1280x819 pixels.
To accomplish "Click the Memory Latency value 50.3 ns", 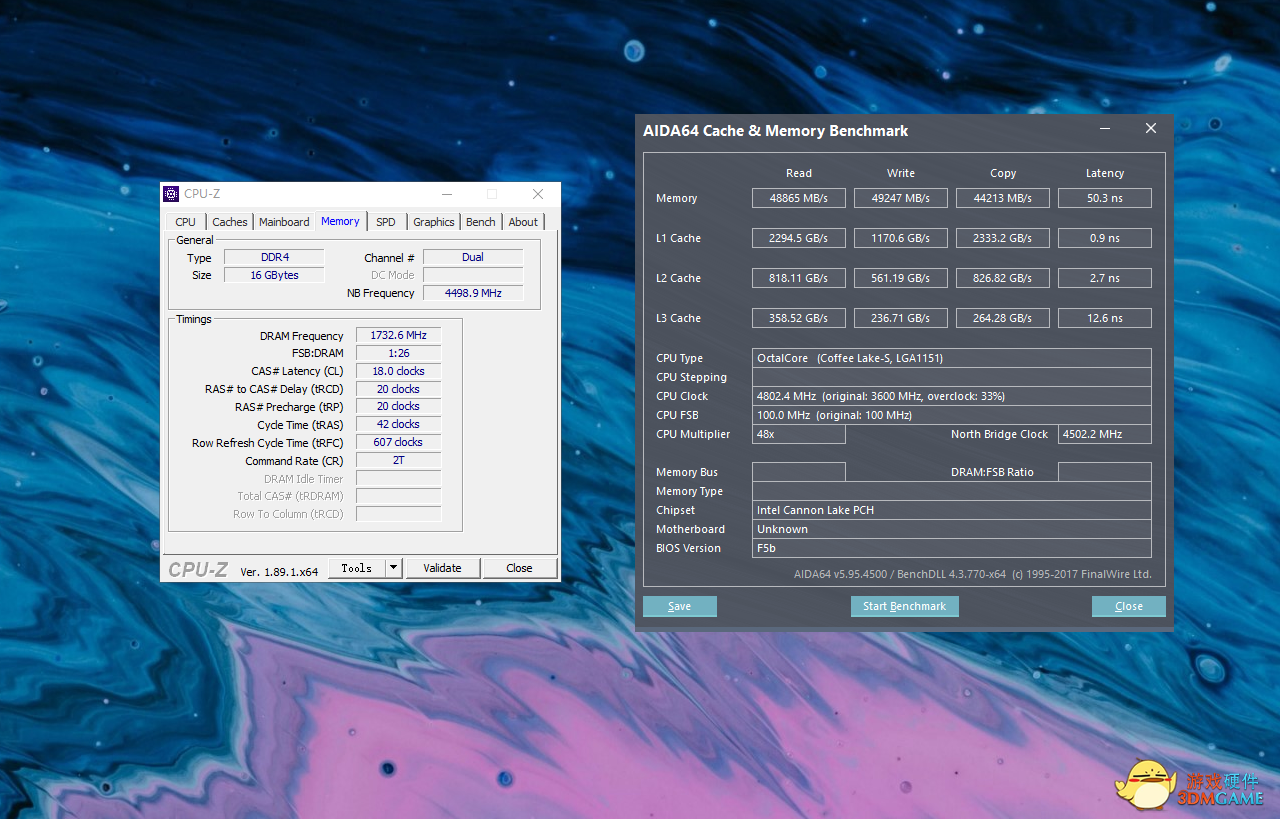I will (x=1105, y=198).
